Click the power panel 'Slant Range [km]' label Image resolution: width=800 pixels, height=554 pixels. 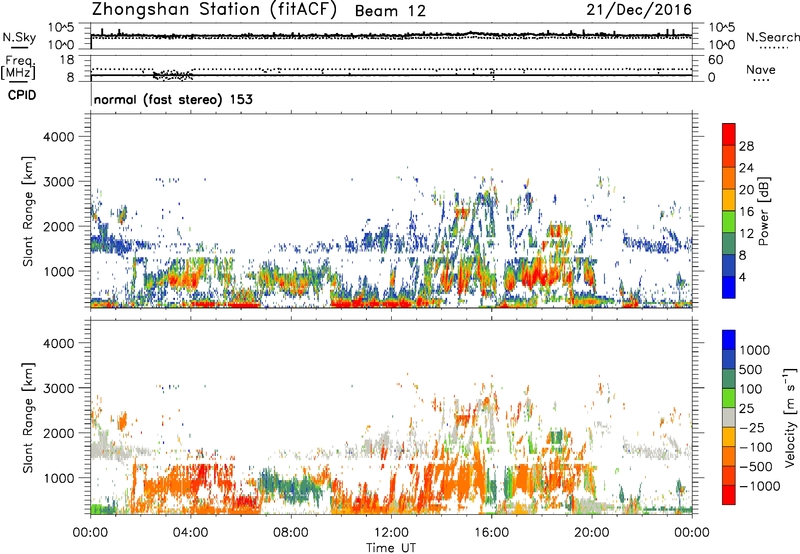pos(28,211)
